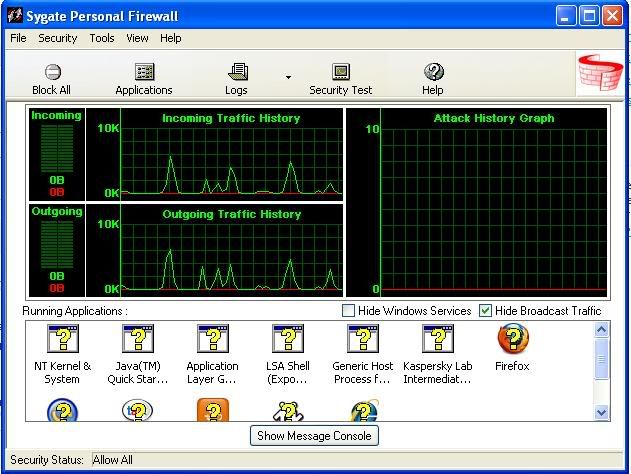Select the NT Kernel & System application icon
The image size is (631, 474).
pyautogui.click(x=63, y=339)
